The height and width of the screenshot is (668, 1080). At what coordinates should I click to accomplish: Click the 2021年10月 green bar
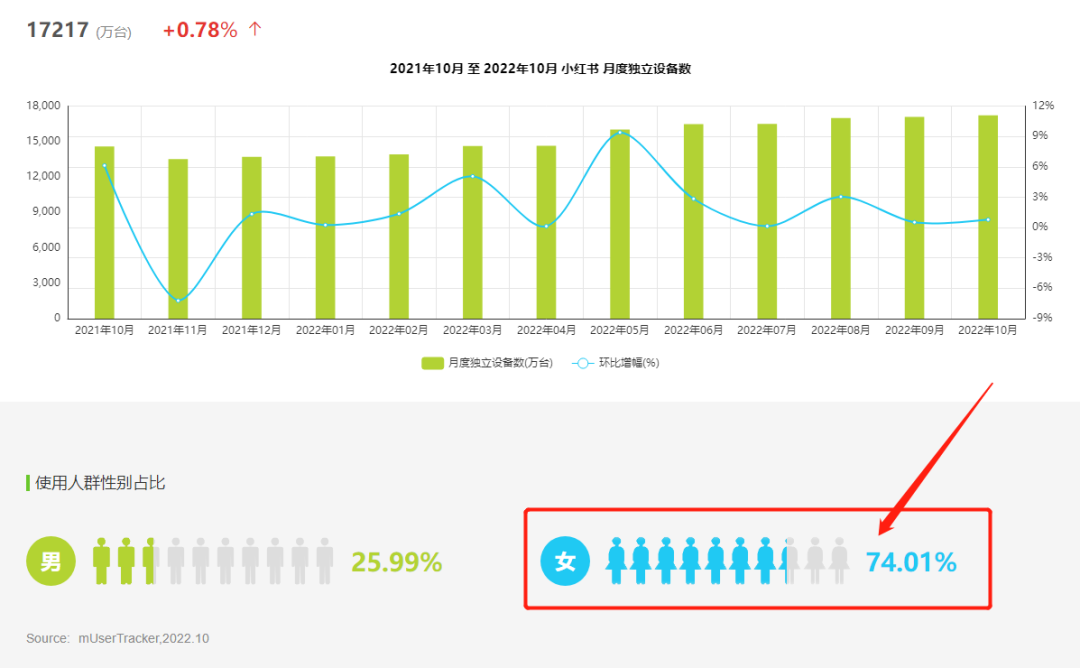[x=105, y=232]
